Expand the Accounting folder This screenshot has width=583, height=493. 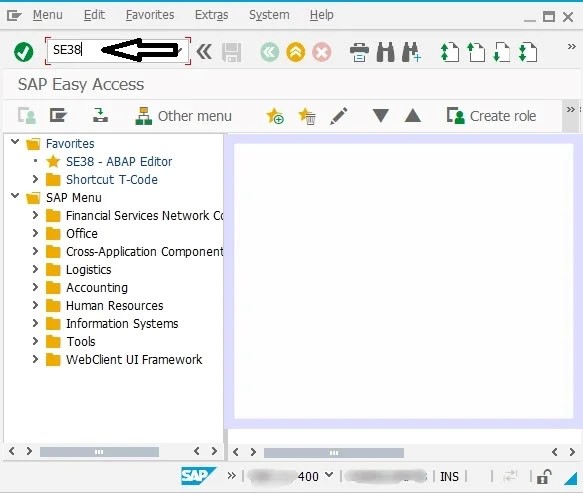coord(35,287)
